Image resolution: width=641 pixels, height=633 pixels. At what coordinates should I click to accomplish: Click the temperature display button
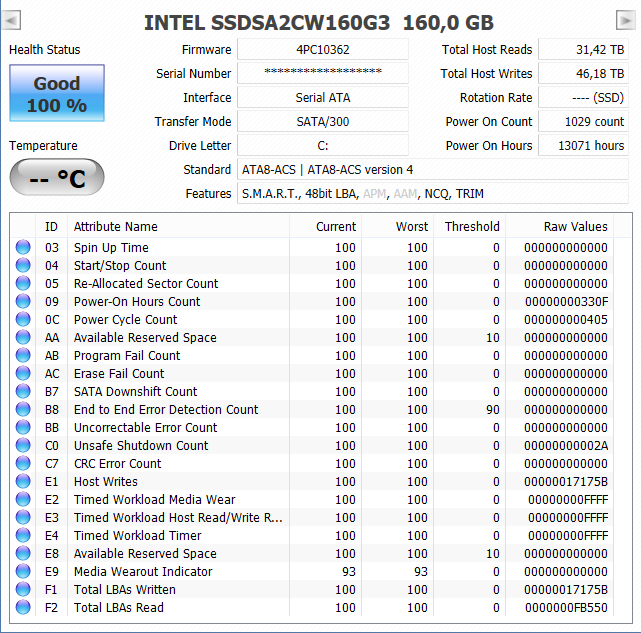pos(57,177)
